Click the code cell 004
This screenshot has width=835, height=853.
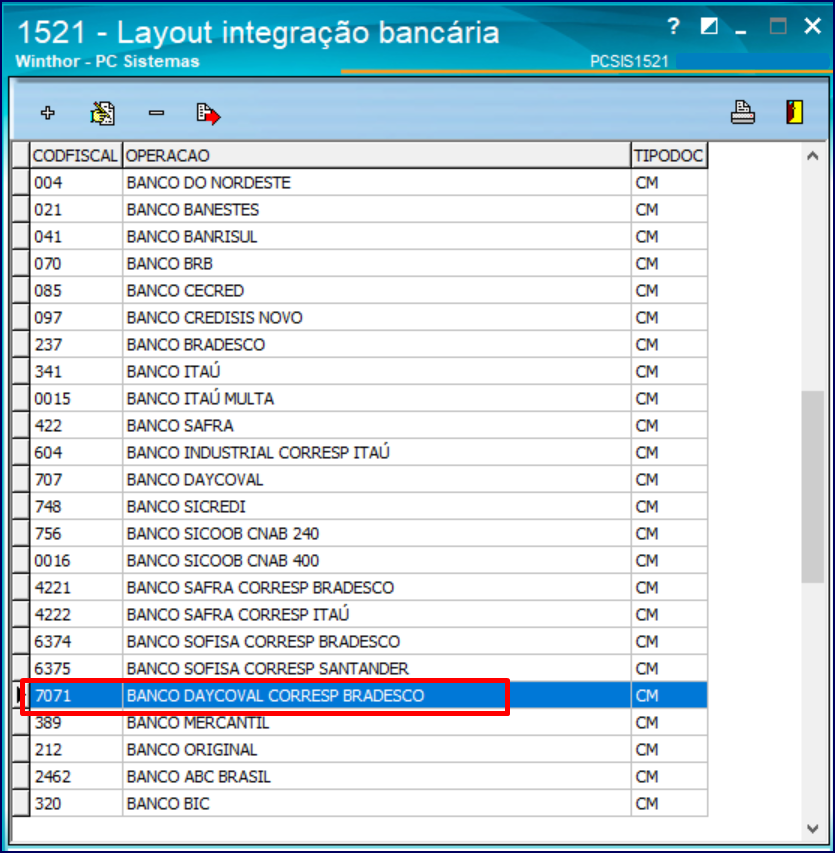[x=76, y=182]
